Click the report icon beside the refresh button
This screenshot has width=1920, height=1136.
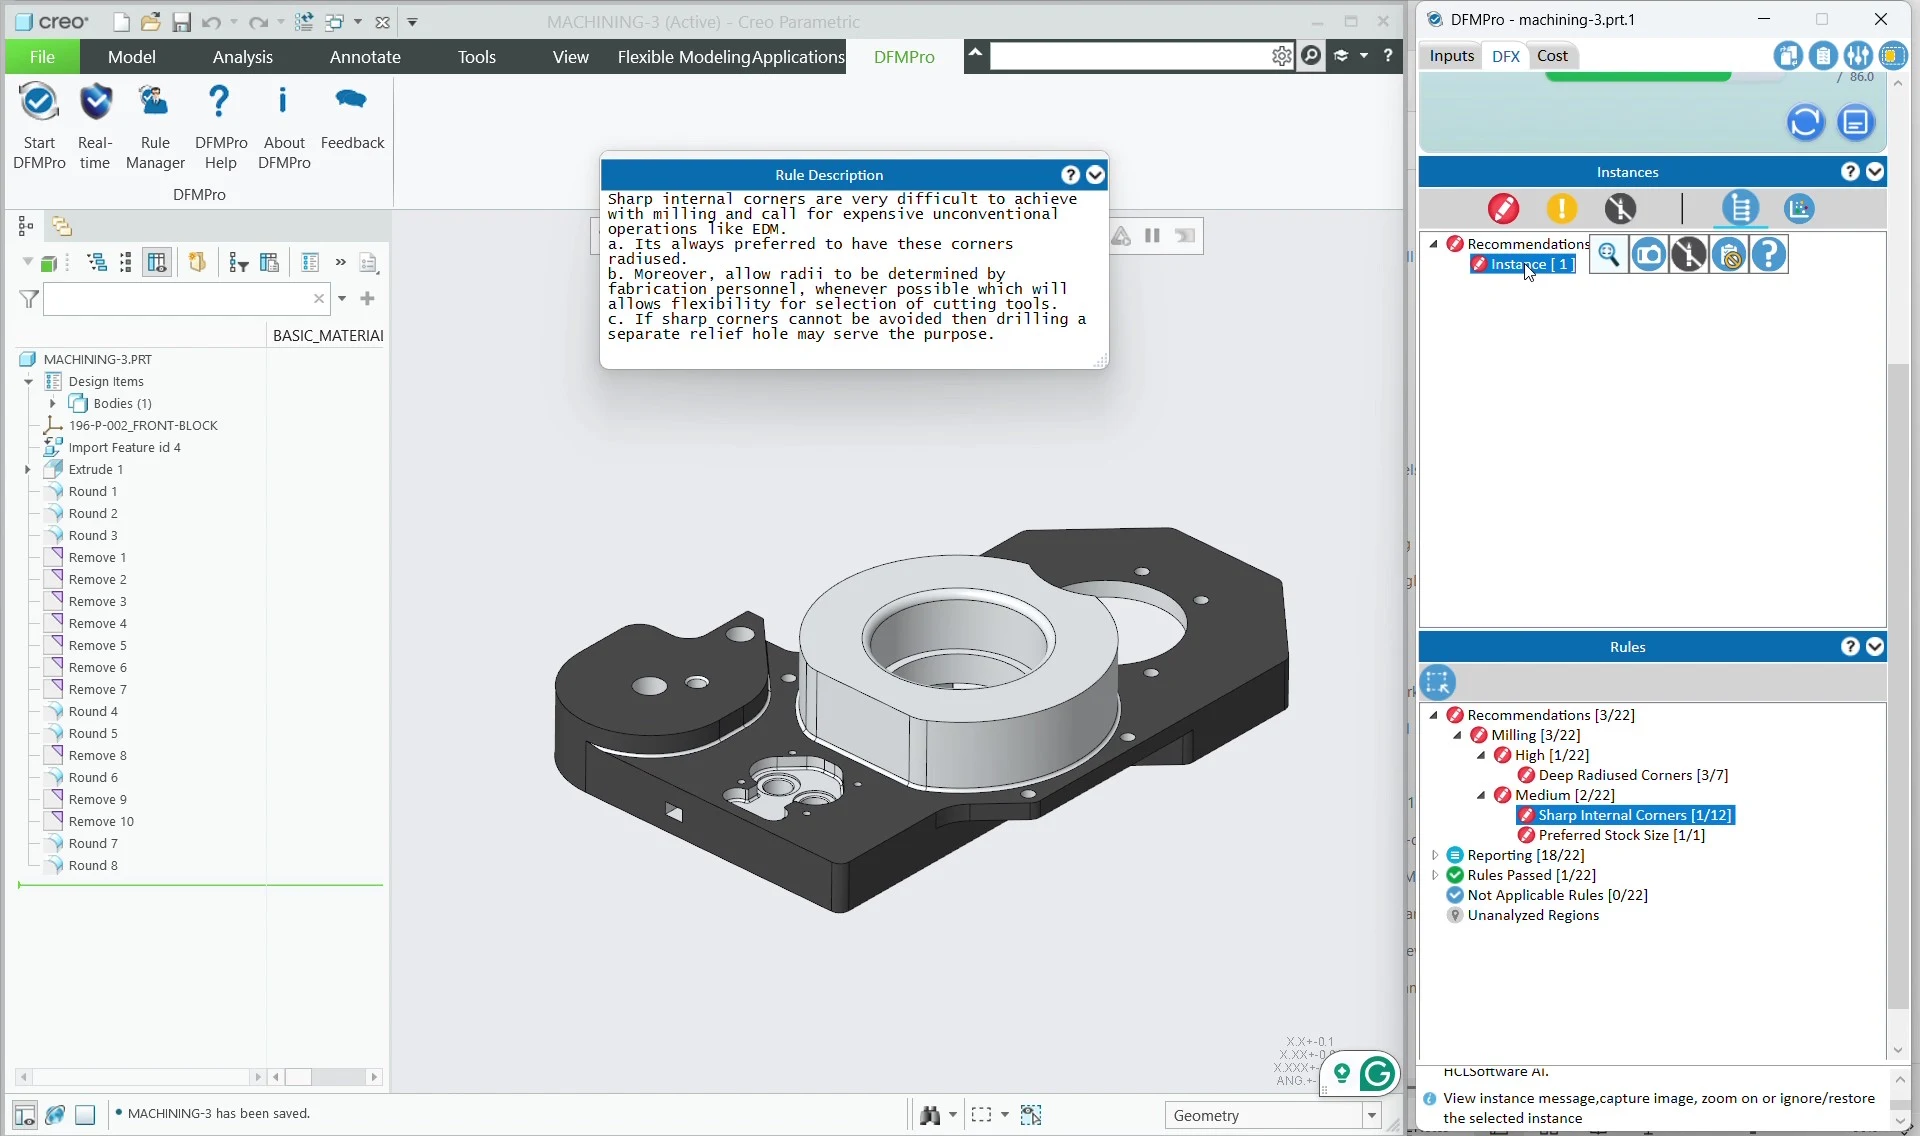pos(1856,123)
